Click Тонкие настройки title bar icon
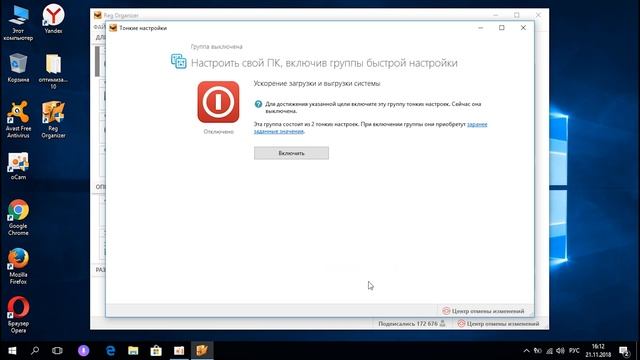Viewport: 640px width, 360px height. click(113, 28)
